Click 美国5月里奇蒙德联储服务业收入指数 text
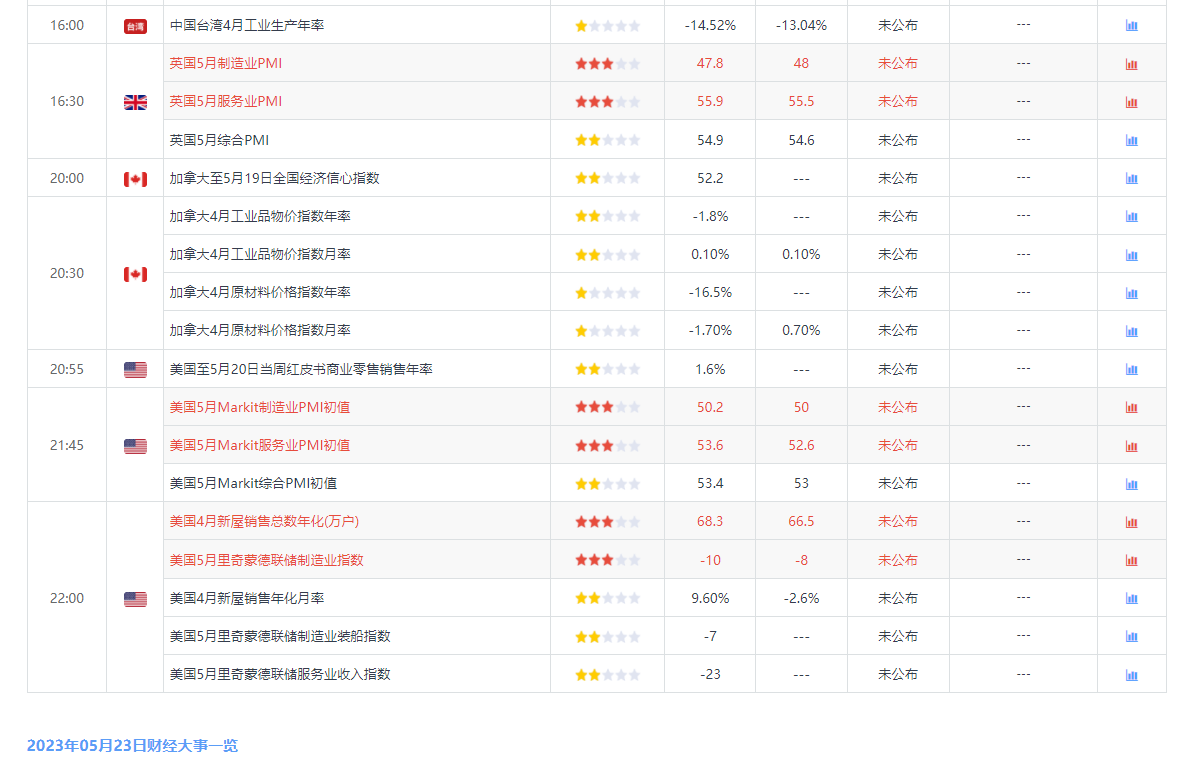Image resolution: width=1185 pixels, height=762 pixels. (x=280, y=674)
